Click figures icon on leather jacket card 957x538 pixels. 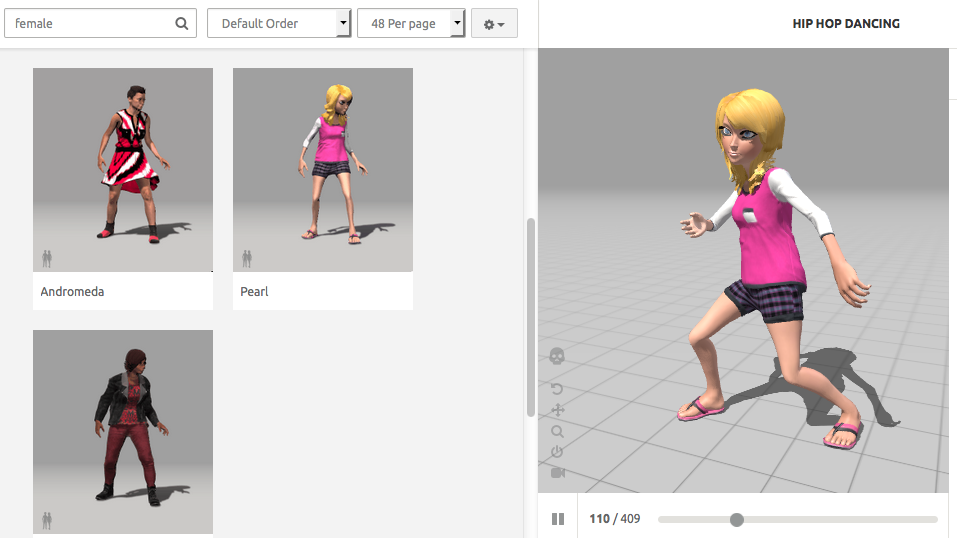pos(47,520)
